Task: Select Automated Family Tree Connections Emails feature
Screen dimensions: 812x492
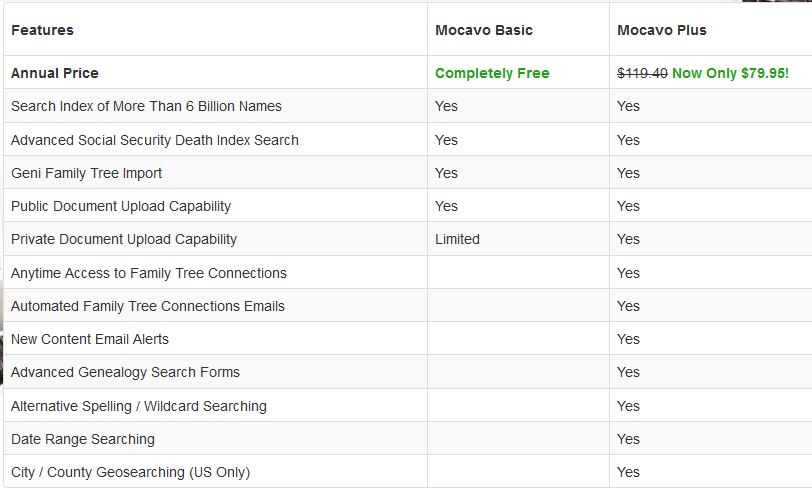Action: (148, 306)
